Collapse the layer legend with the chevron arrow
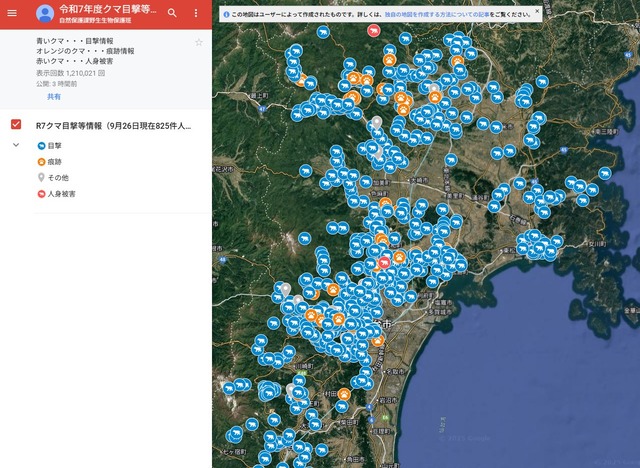The width and height of the screenshot is (640, 468). pyautogui.click(x=15, y=146)
